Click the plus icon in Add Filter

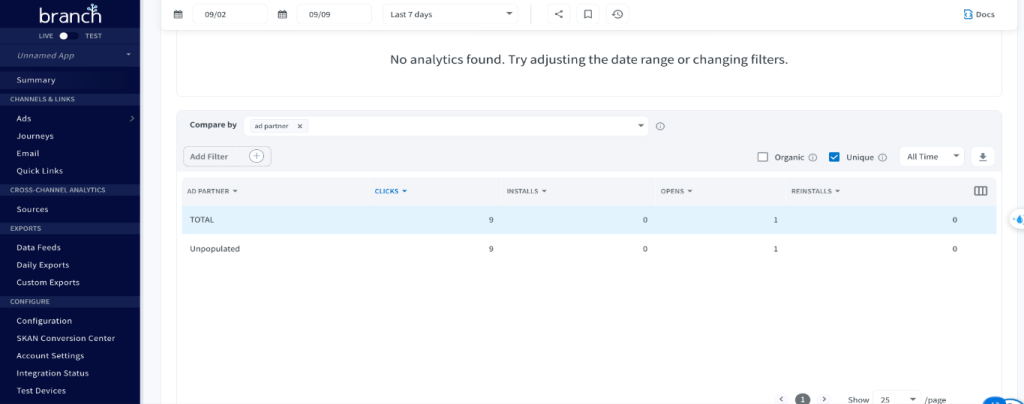[256, 156]
